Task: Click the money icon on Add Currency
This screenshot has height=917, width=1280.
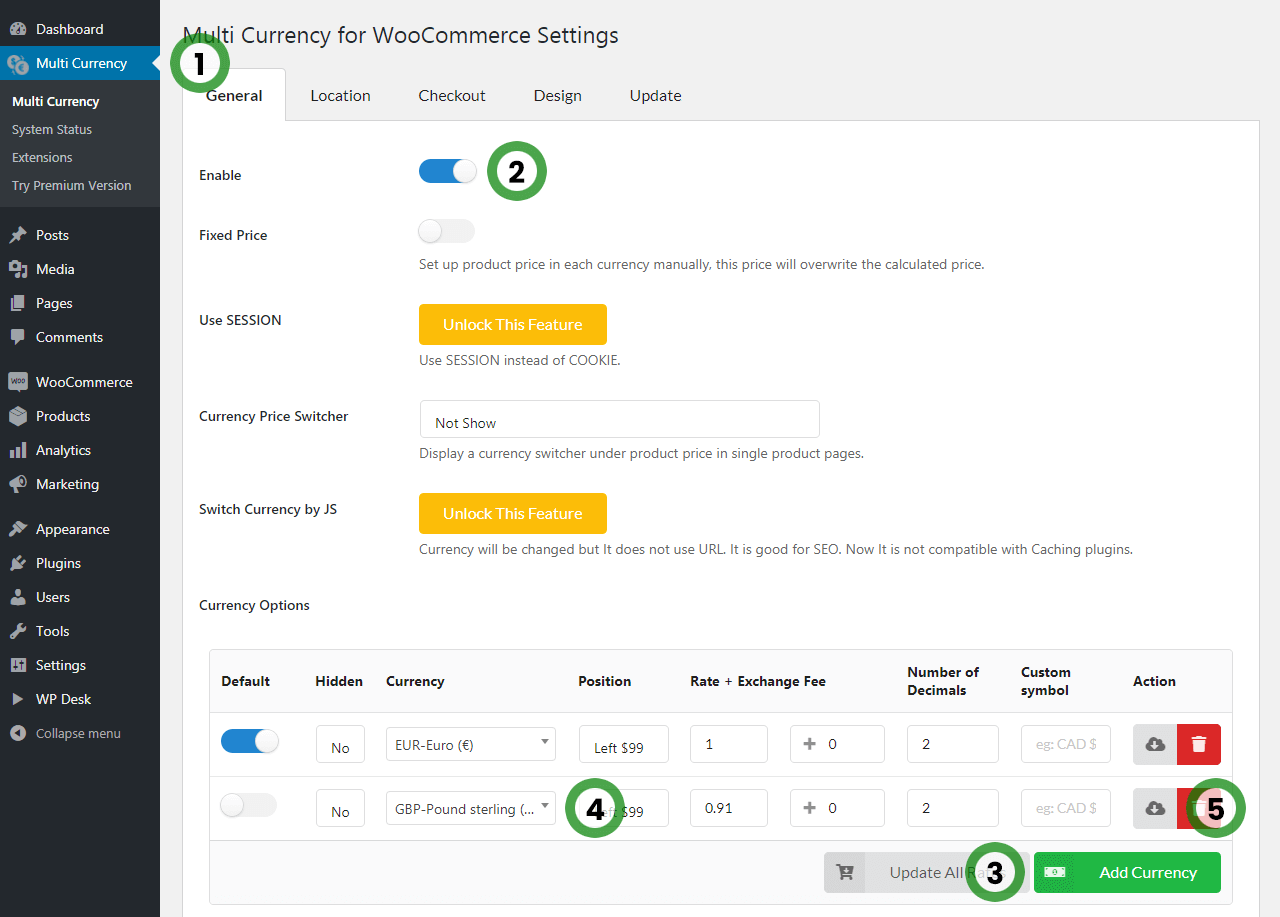Action: tap(1055, 873)
